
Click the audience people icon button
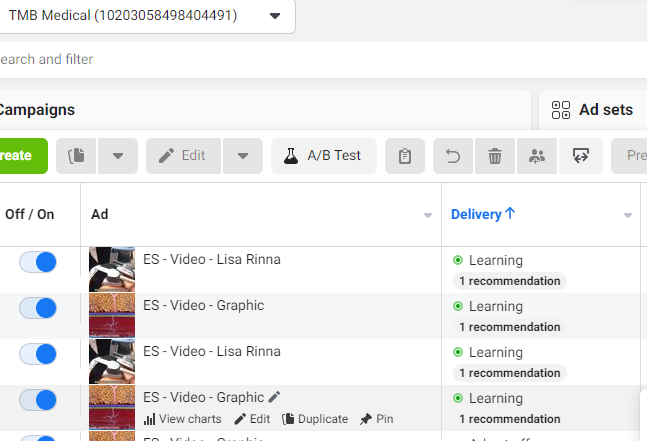(536, 156)
